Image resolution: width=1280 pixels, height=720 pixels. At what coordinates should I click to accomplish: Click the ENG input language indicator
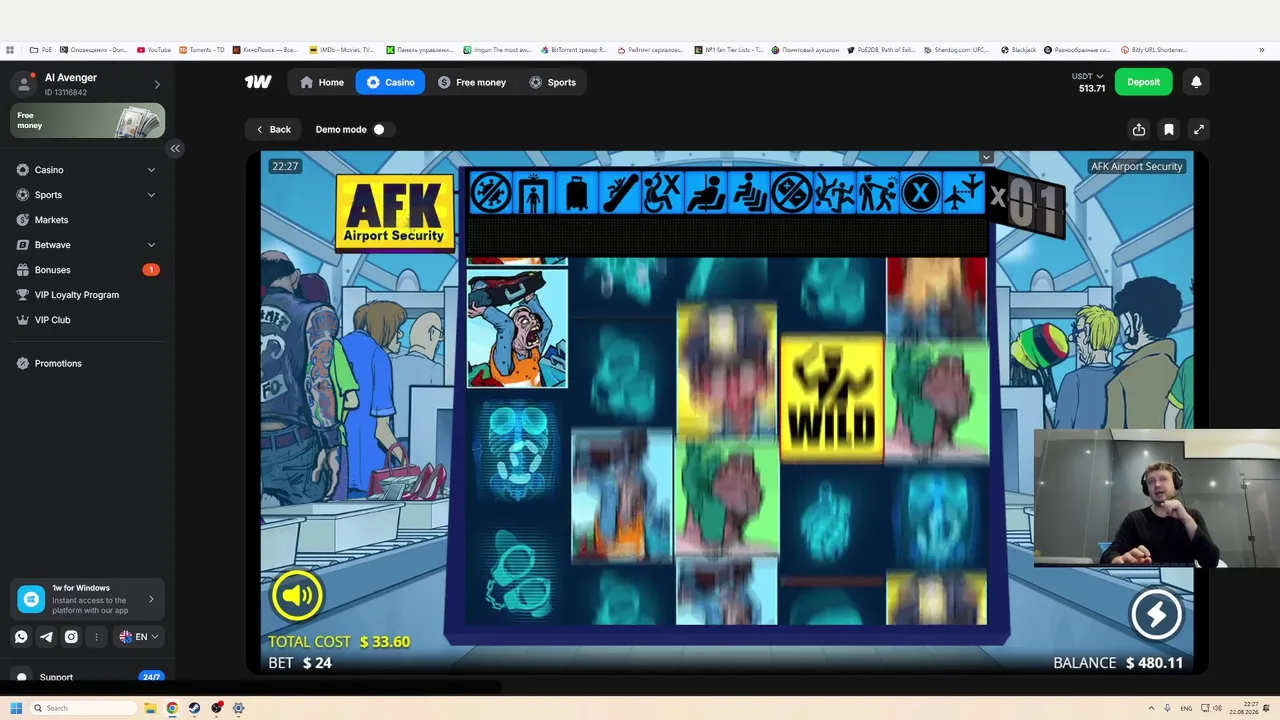click(1188, 708)
